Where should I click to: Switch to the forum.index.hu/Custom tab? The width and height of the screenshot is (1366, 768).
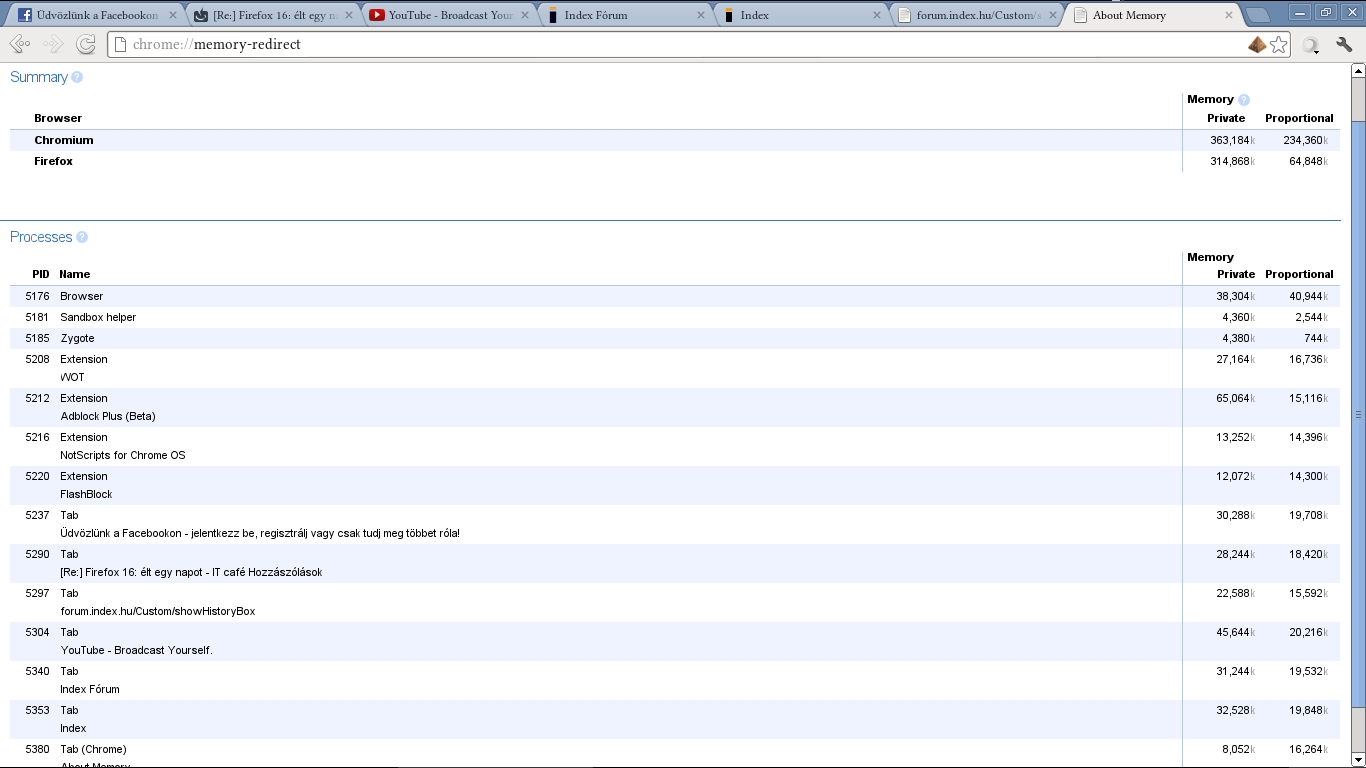[x=976, y=15]
